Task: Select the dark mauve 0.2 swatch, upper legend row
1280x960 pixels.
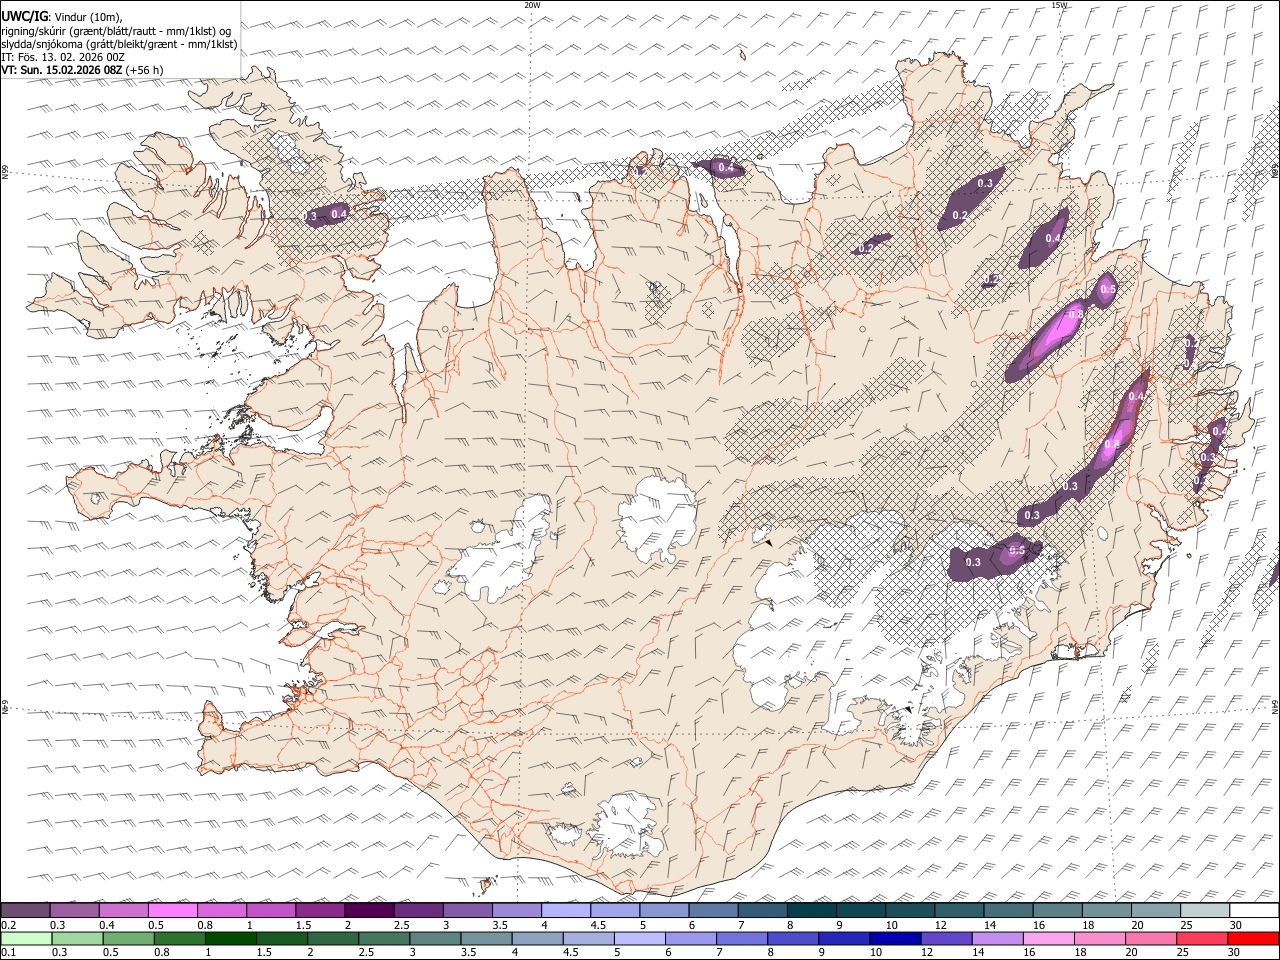Action: coord(26,911)
